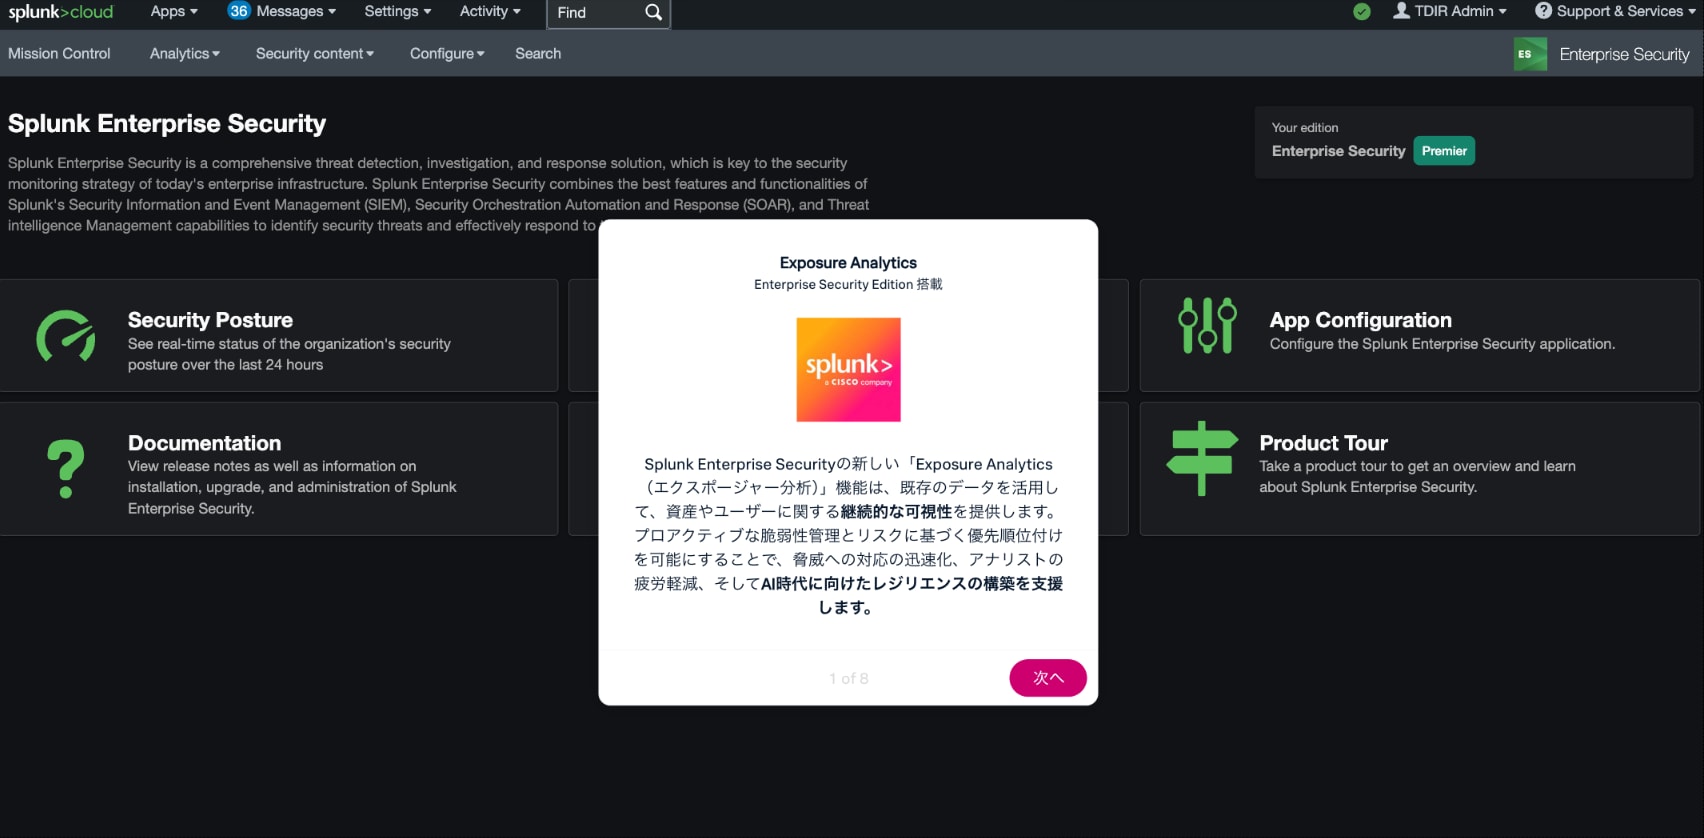Click the Product Tour signpost icon
The width and height of the screenshot is (1704, 838).
click(1202, 458)
